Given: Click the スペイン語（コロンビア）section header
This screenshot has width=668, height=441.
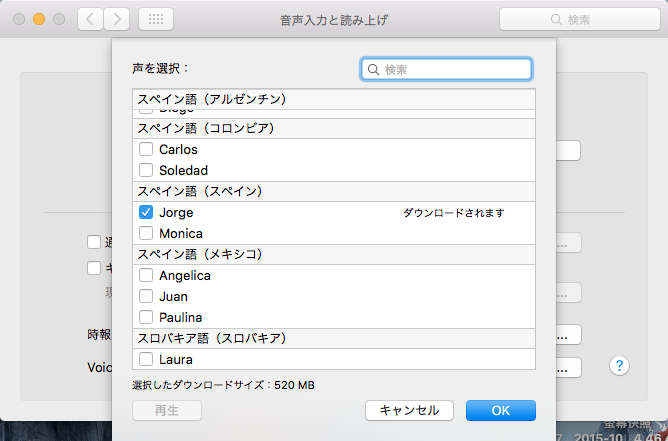Looking at the screenshot, I should pyautogui.click(x=205, y=128).
